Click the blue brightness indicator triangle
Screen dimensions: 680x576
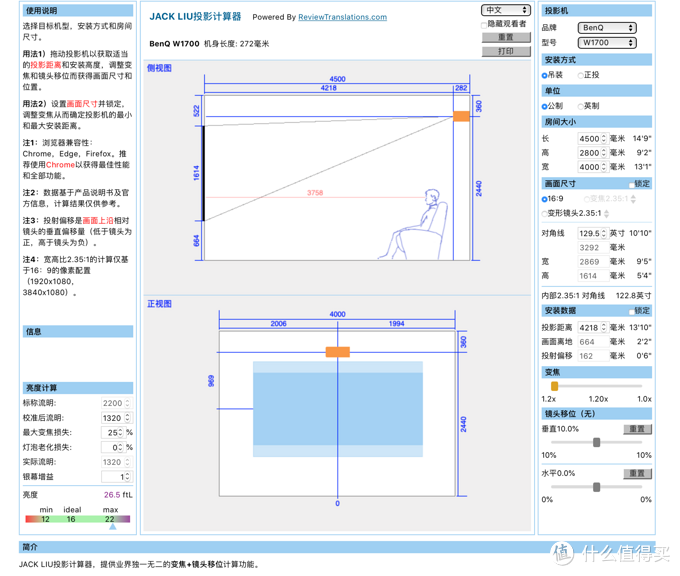(112, 527)
